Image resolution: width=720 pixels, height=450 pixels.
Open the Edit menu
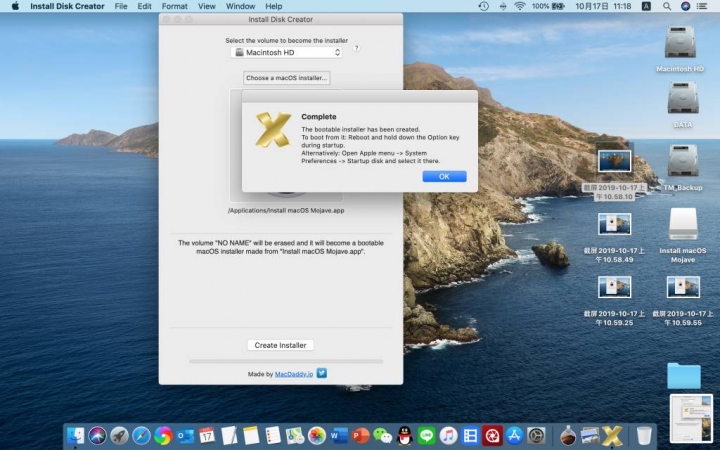(x=144, y=6)
